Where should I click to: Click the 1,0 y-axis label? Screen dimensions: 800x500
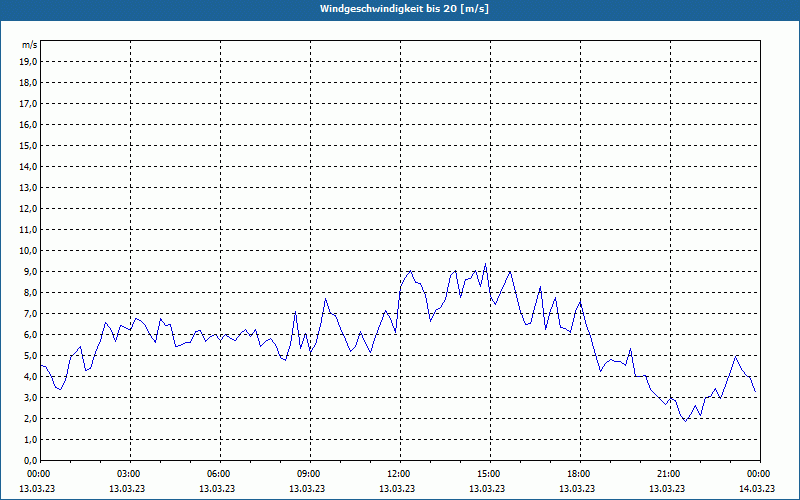click(x=31, y=439)
